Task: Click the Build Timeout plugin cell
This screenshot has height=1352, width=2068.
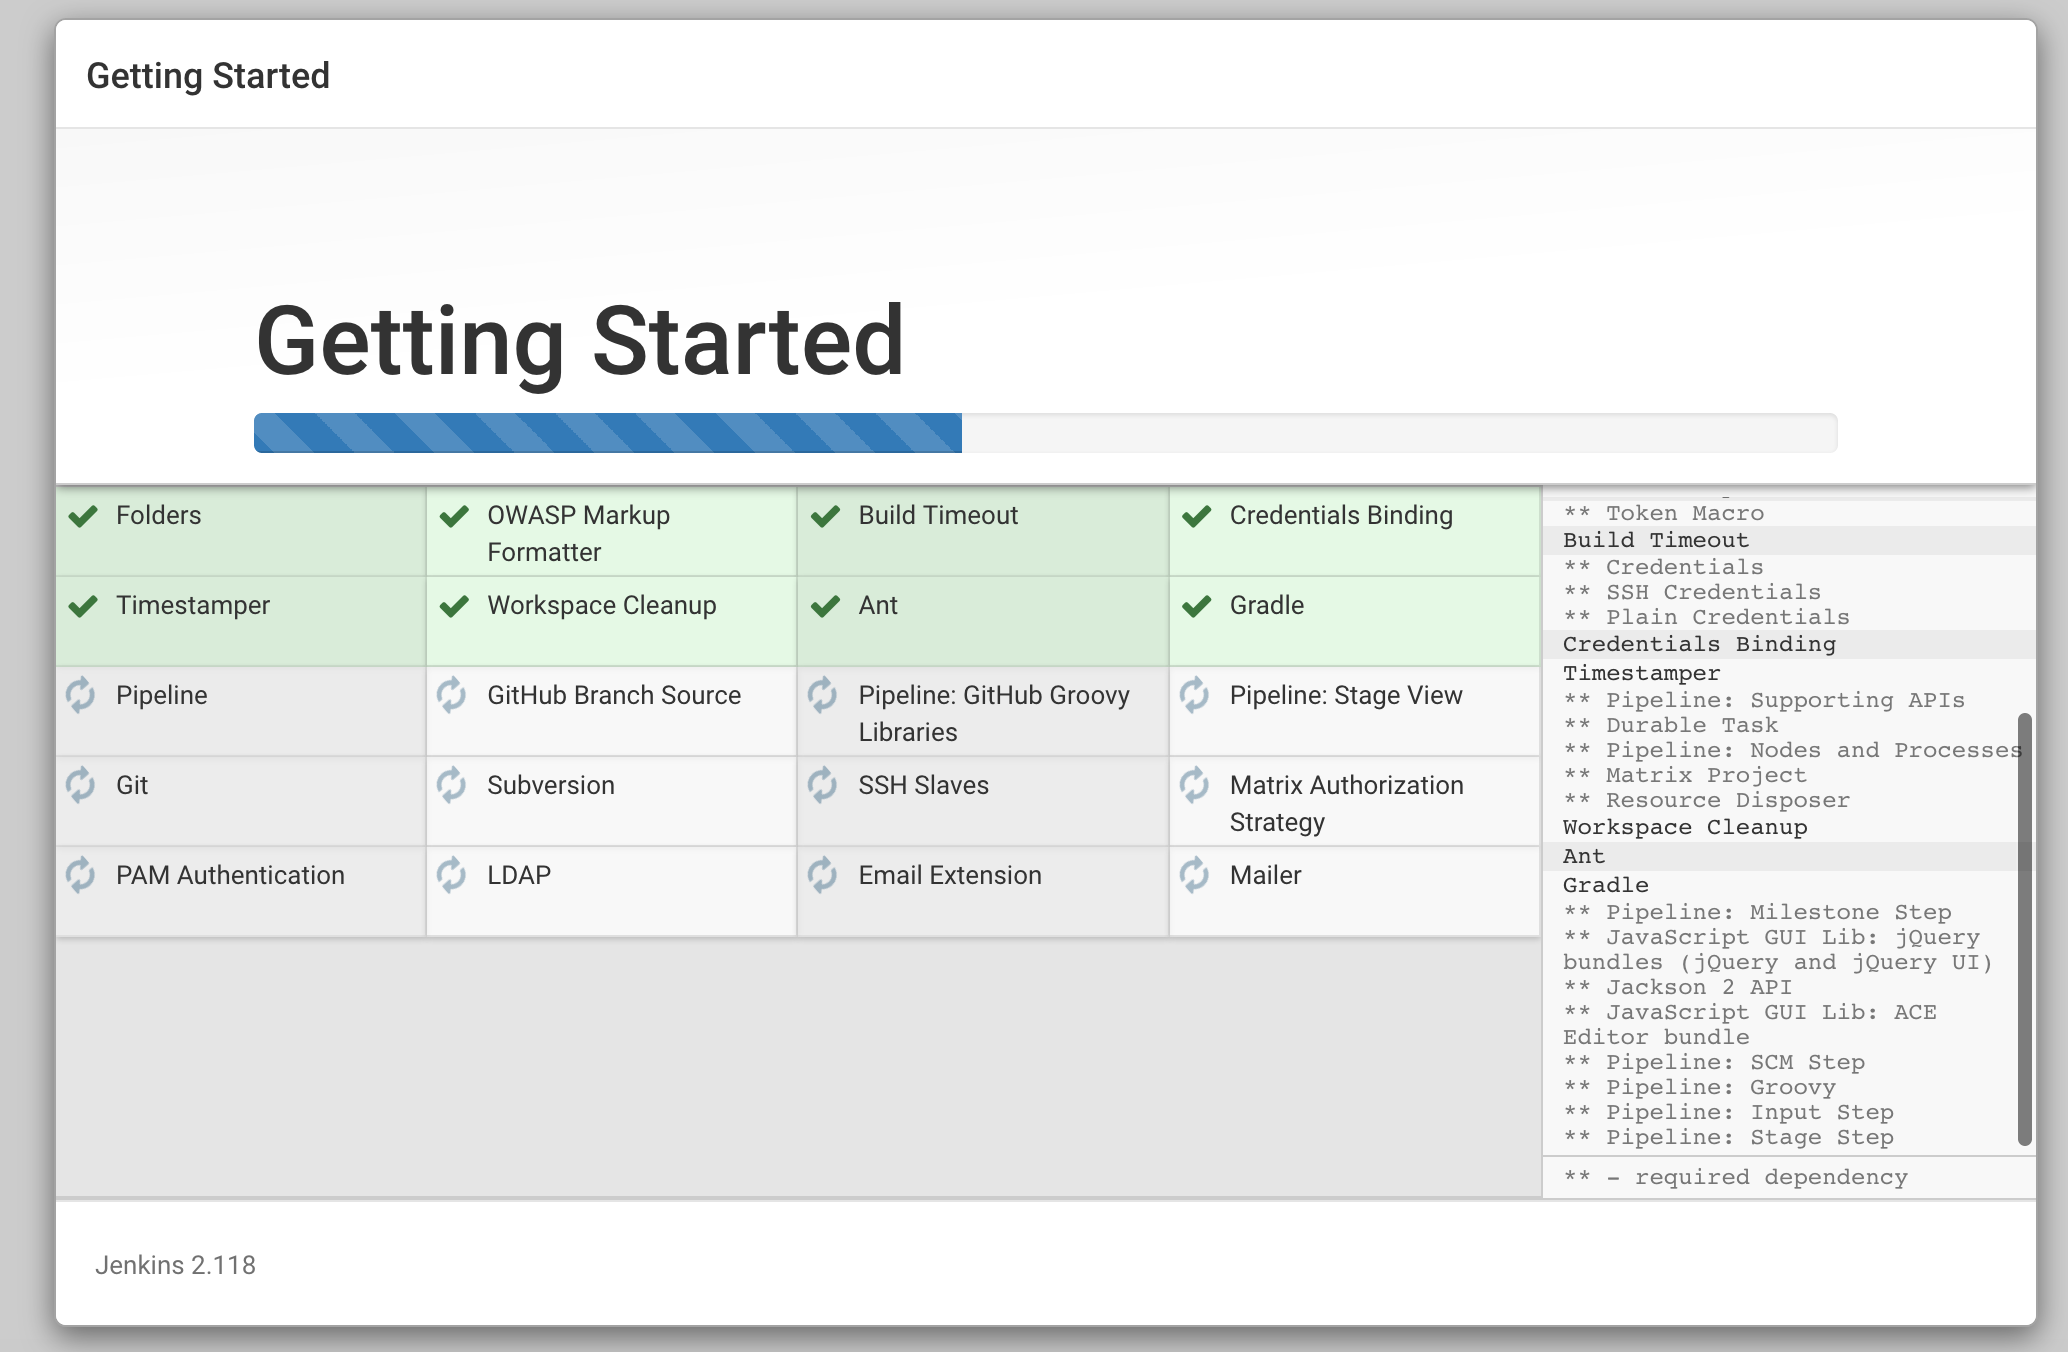Action: coord(937,516)
